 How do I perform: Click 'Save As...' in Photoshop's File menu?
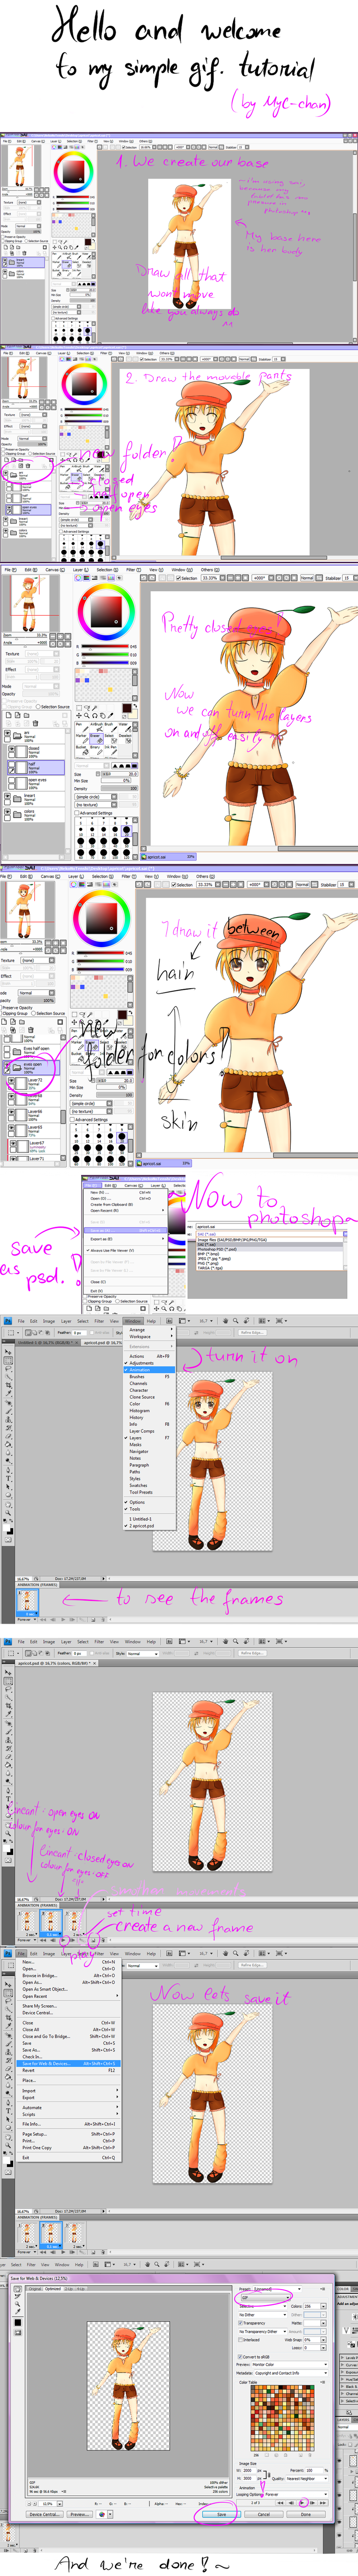(x=68, y=2050)
